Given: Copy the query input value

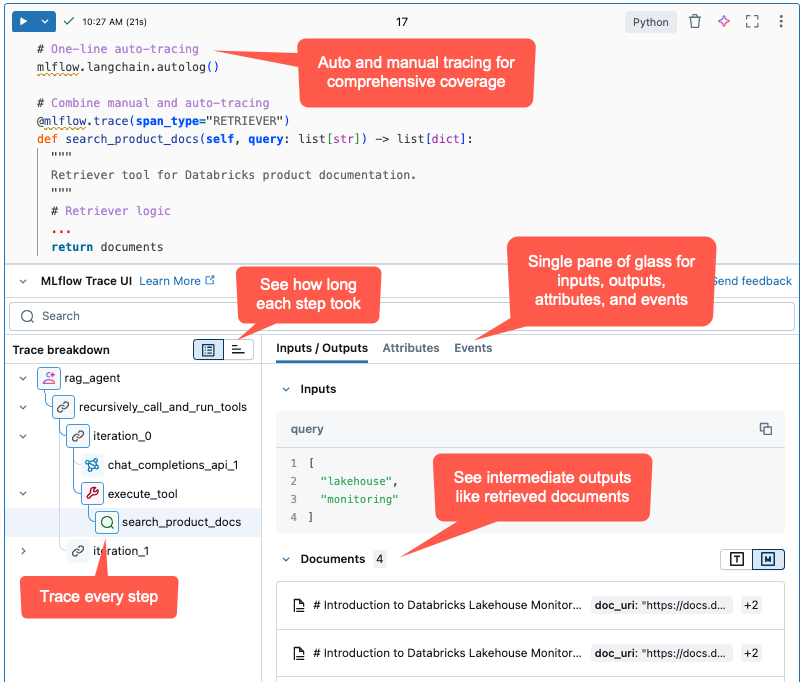Looking at the screenshot, I should click(765, 429).
